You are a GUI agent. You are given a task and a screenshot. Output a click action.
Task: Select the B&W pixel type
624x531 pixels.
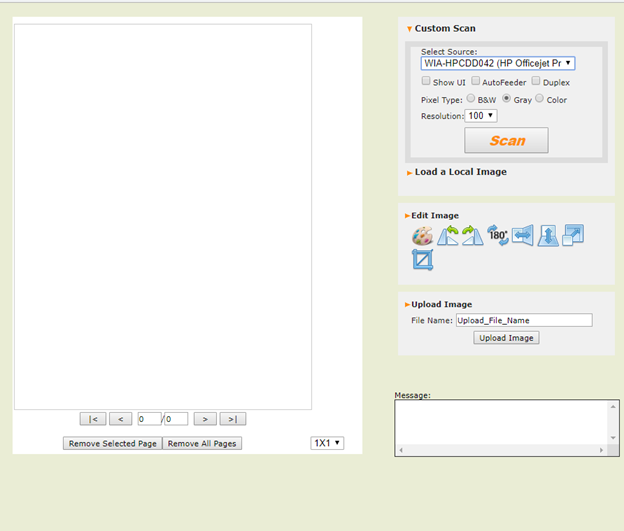(x=471, y=99)
